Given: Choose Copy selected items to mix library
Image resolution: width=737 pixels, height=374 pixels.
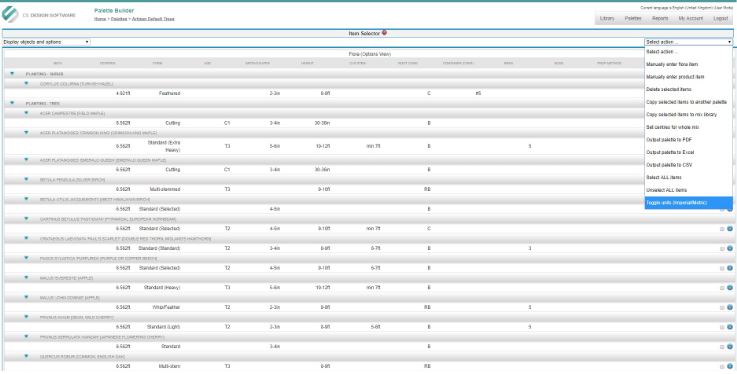Looking at the screenshot, I should [x=688, y=115].
